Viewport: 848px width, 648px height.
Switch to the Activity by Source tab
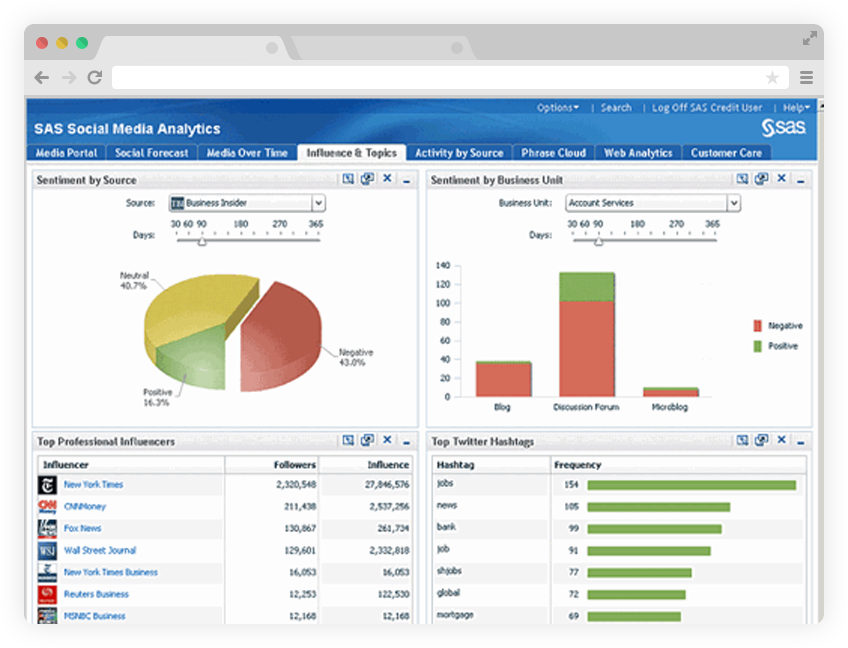(459, 153)
